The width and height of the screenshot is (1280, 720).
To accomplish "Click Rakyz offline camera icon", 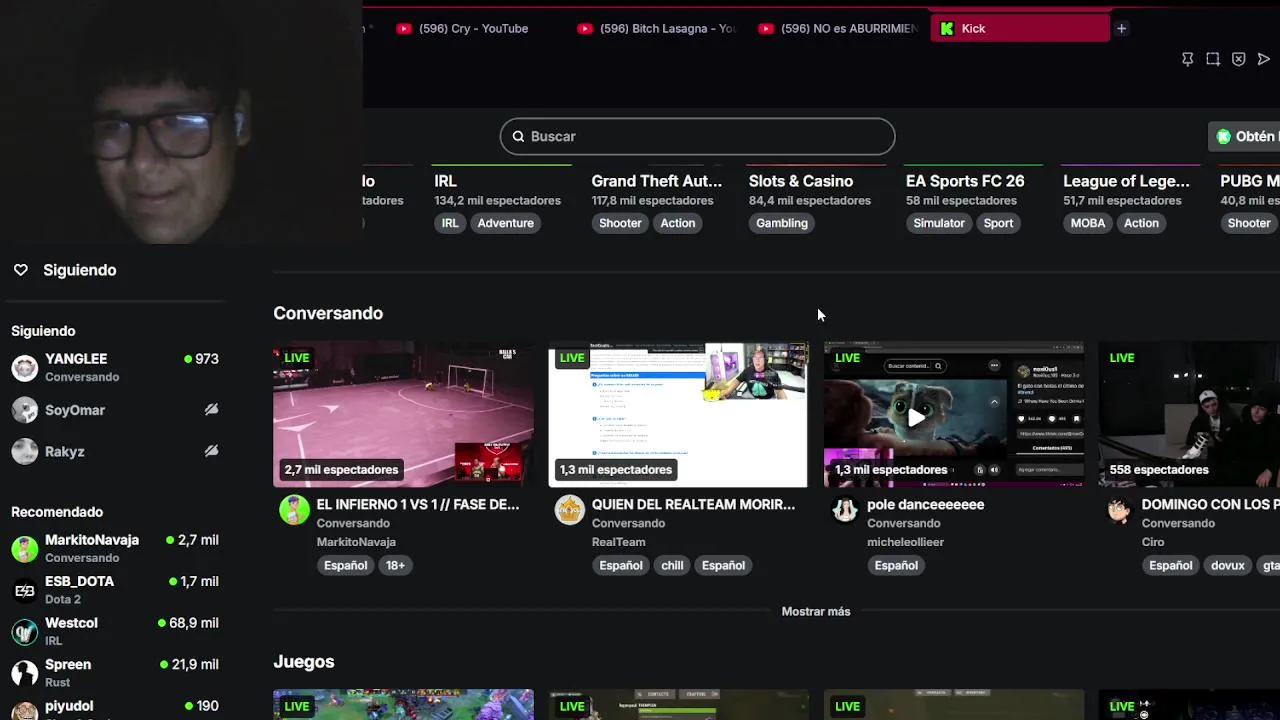I will (x=211, y=451).
